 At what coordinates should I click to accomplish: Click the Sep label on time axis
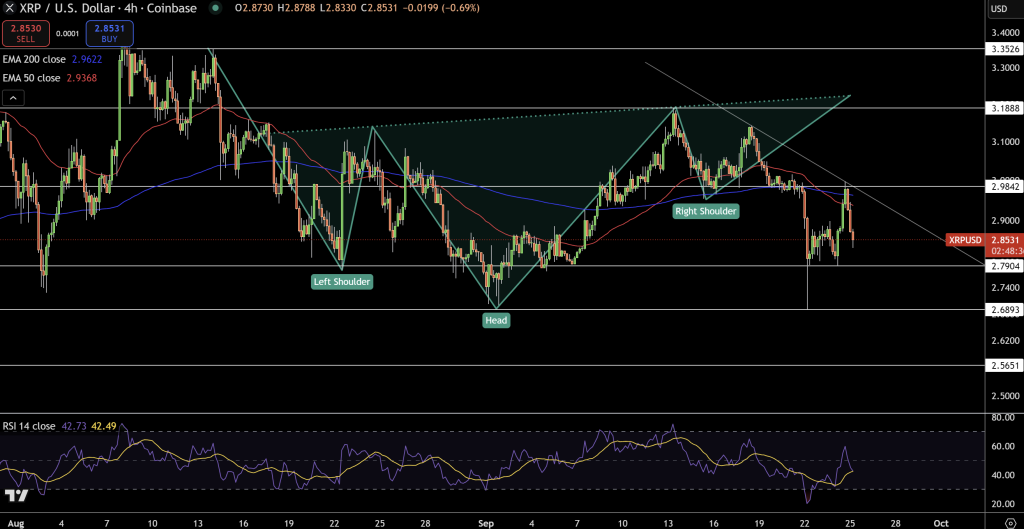tap(486, 523)
